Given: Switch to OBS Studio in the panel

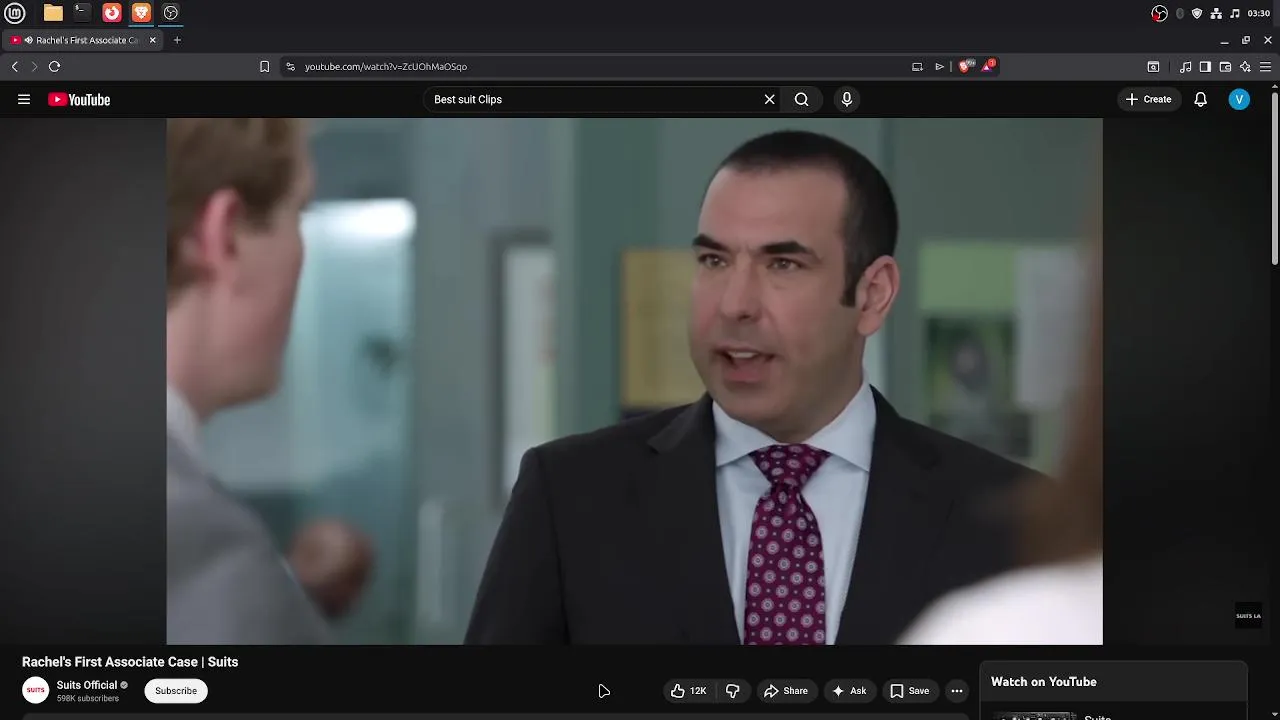Looking at the screenshot, I should 171,13.
